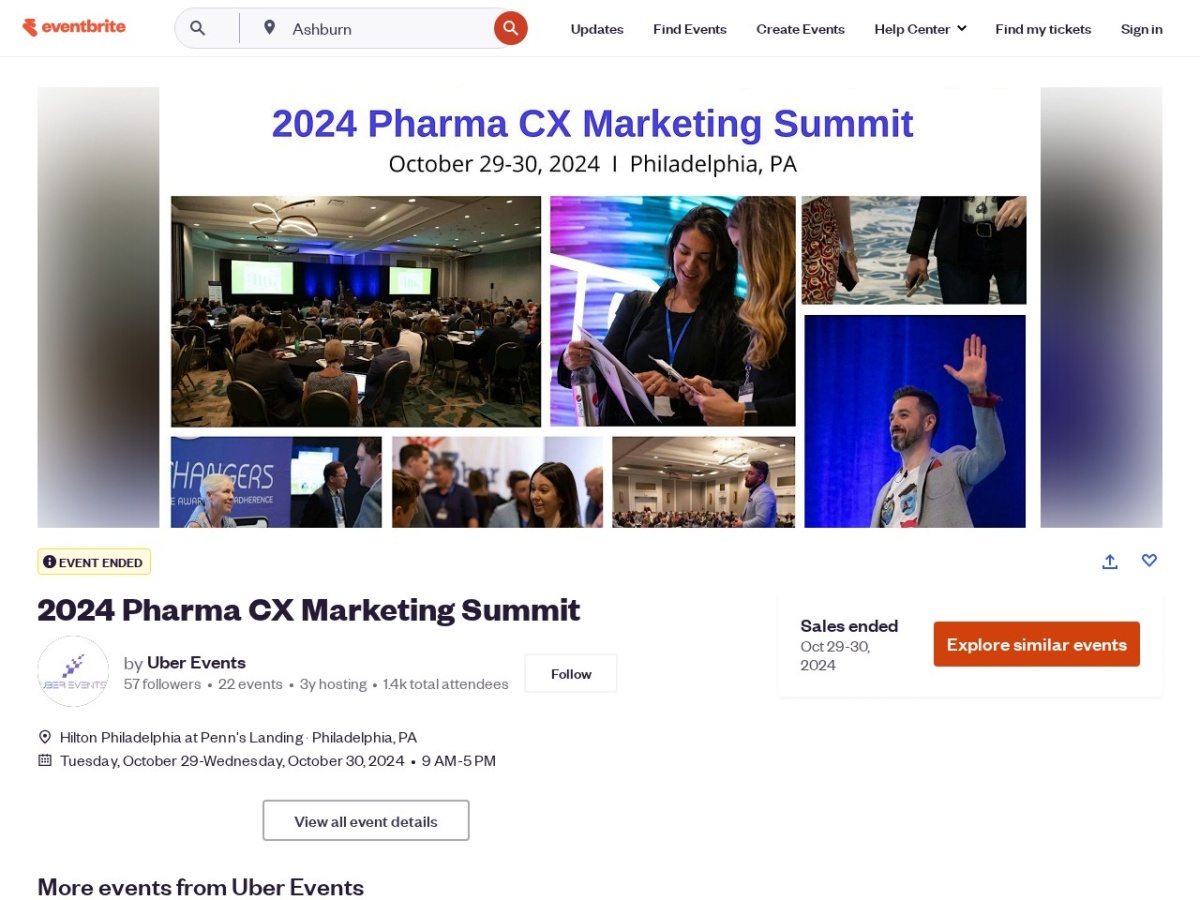Click the 2024 Pharma CX Marketing Summit heading
This screenshot has width=1200, height=900.
point(309,609)
